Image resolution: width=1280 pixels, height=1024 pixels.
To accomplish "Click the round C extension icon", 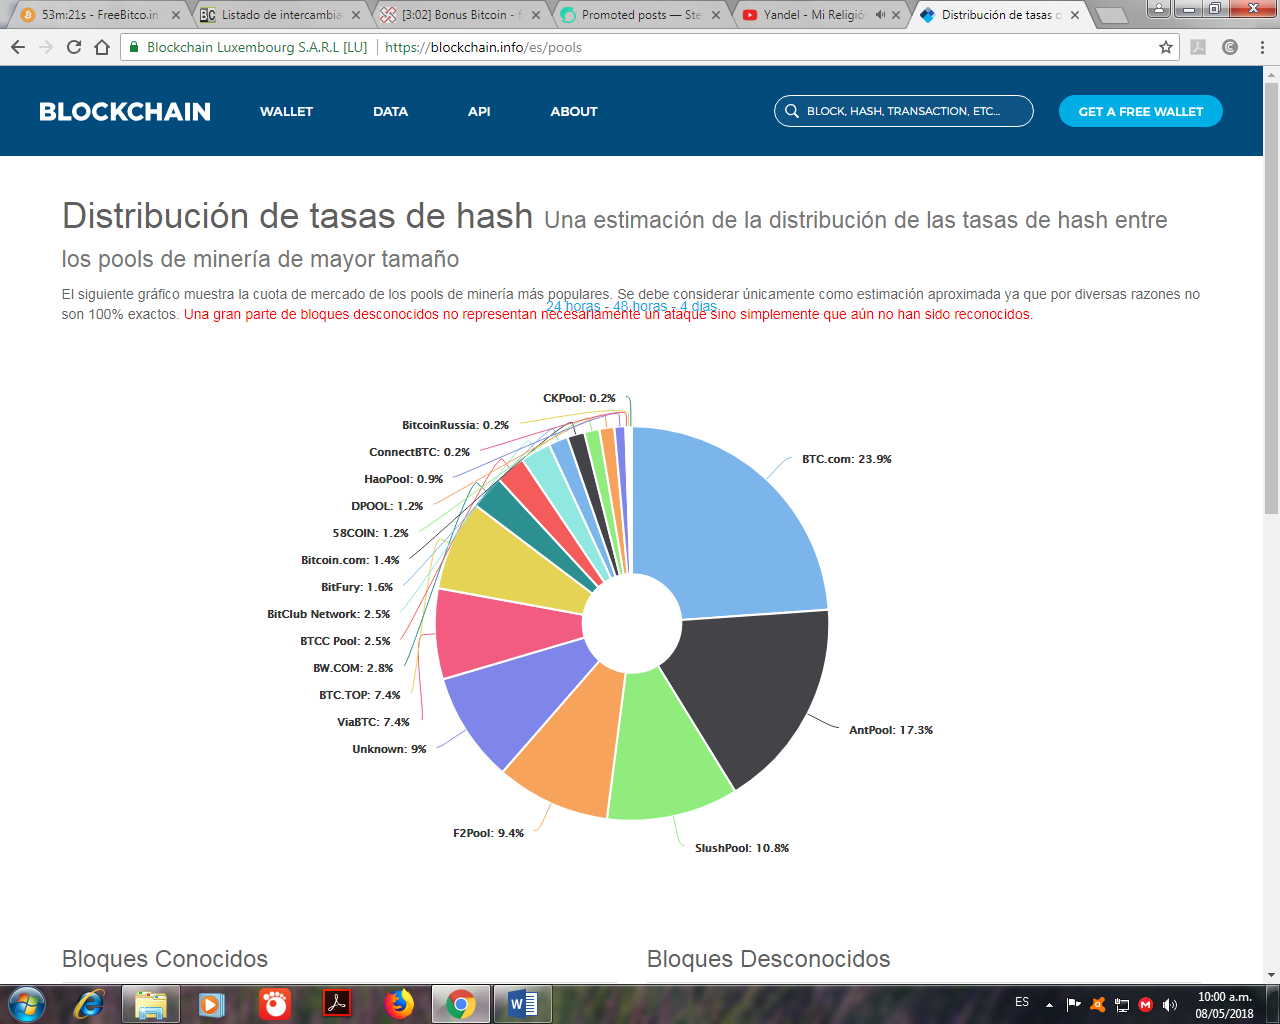I will point(1230,47).
